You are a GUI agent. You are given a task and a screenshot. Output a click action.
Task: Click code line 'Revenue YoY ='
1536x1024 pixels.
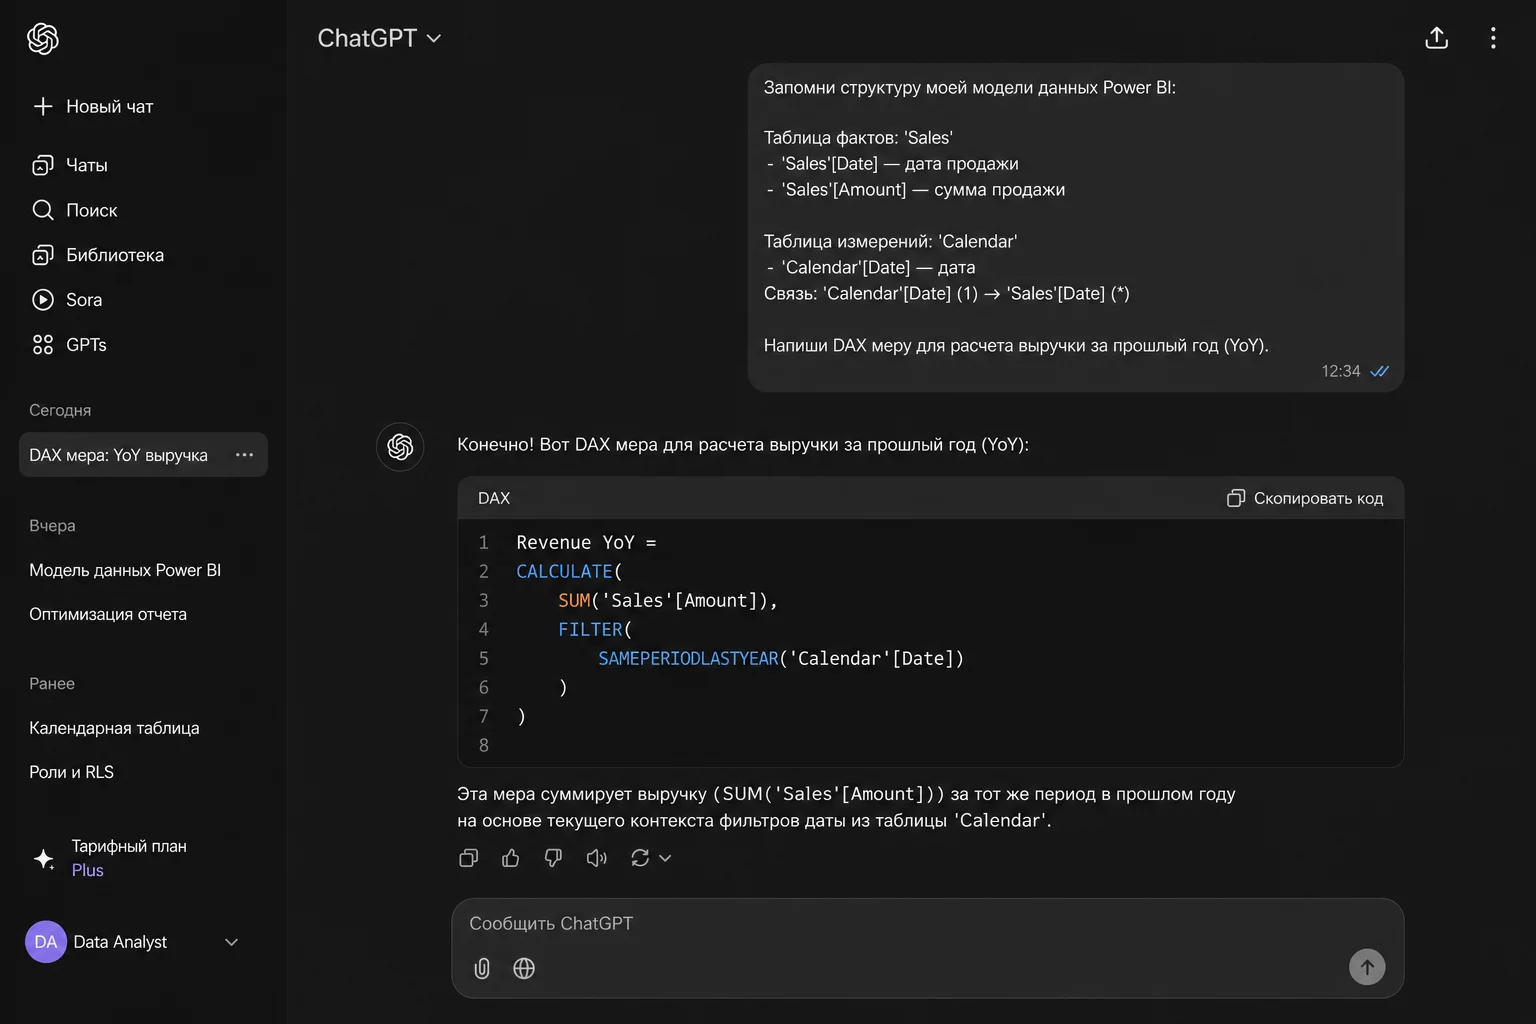(586, 542)
